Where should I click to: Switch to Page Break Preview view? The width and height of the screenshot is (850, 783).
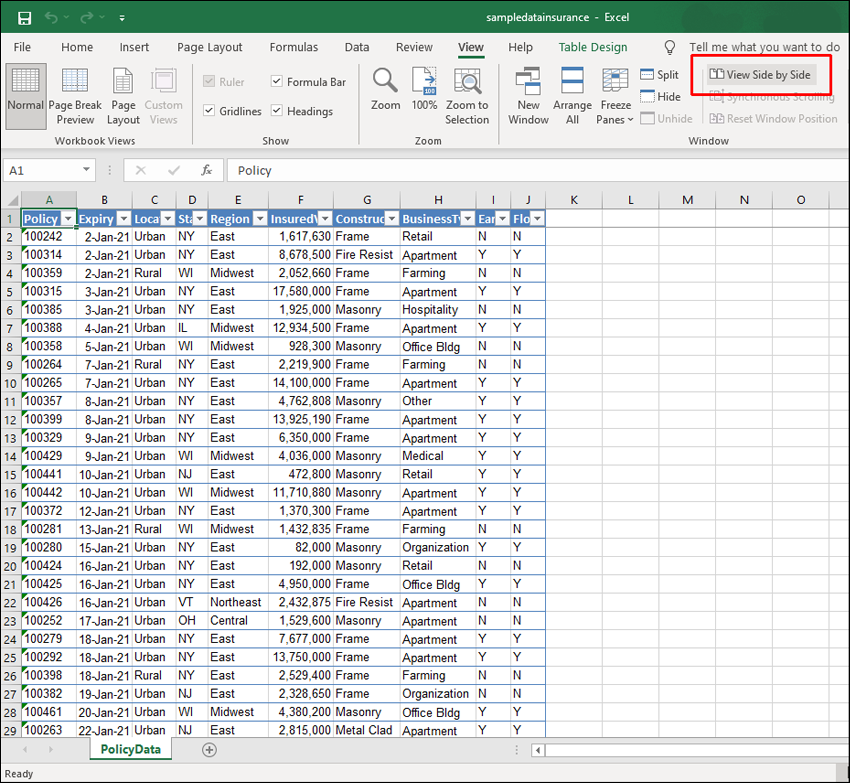(x=75, y=97)
